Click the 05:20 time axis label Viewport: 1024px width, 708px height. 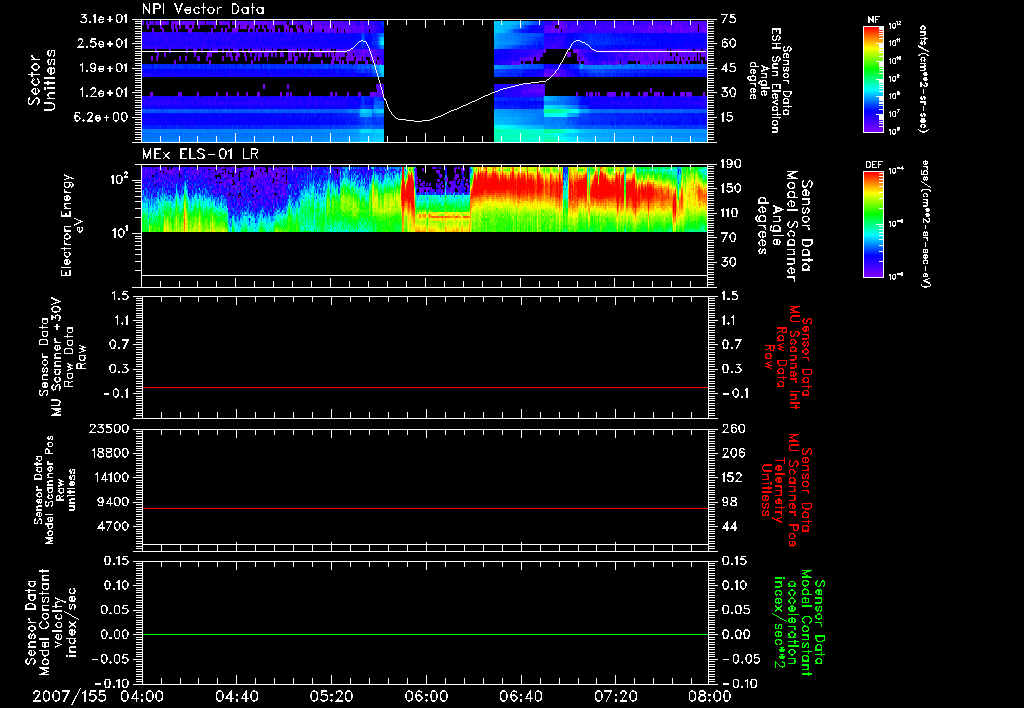coord(331,696)
